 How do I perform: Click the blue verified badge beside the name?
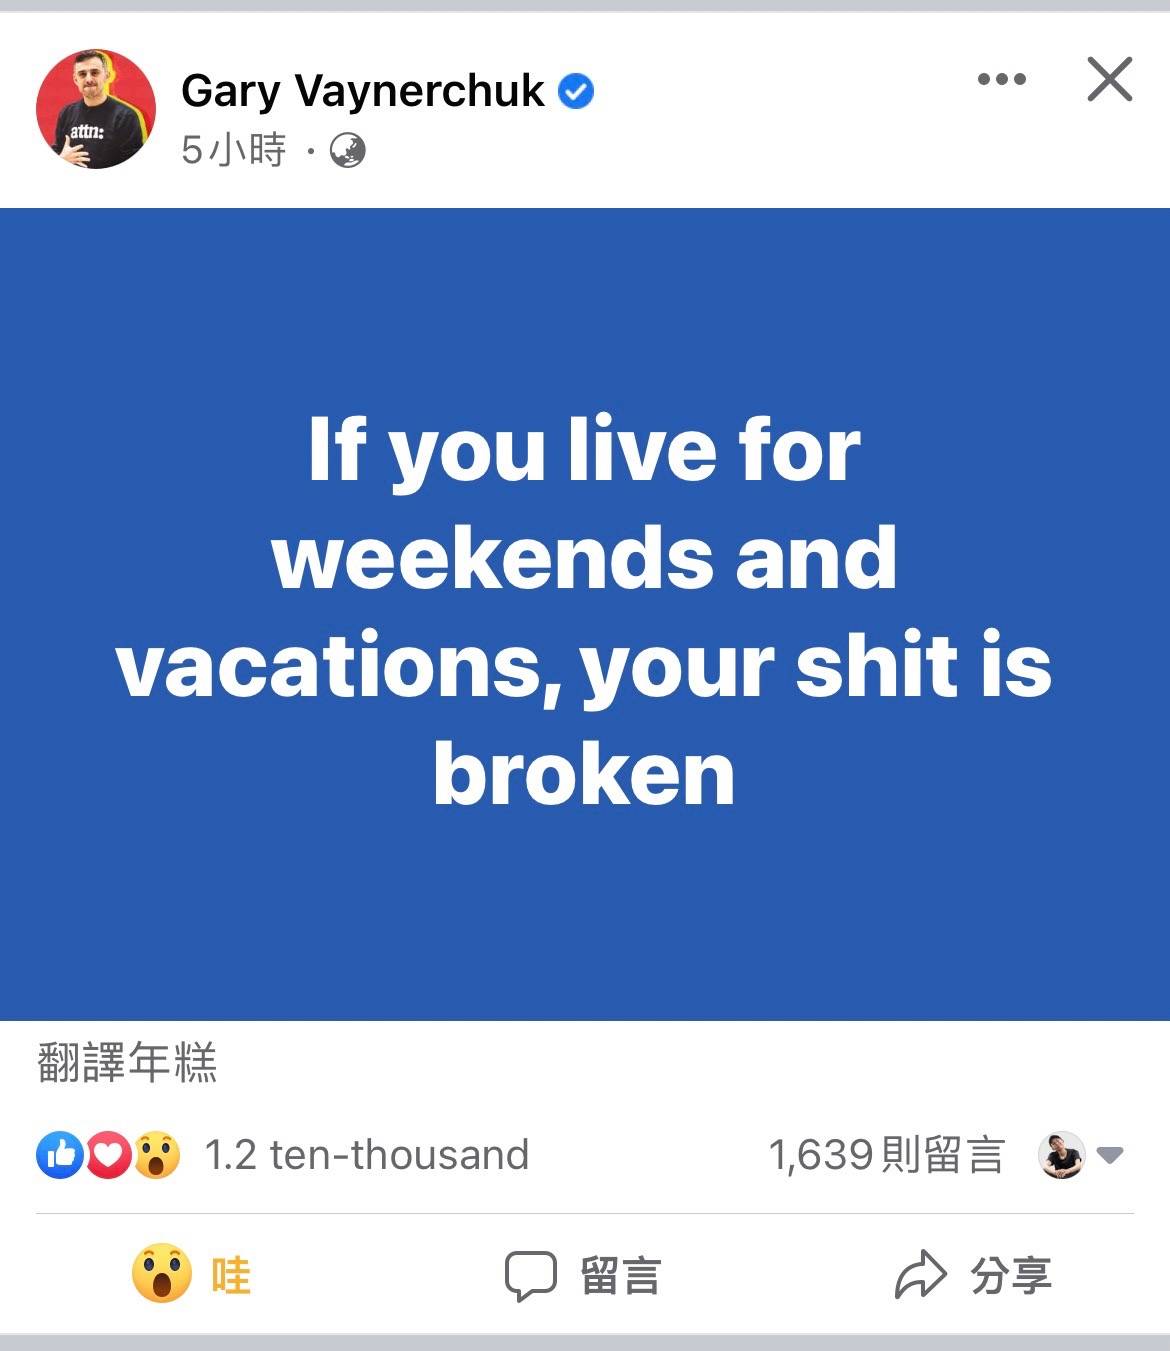click(x=576, y=91)
